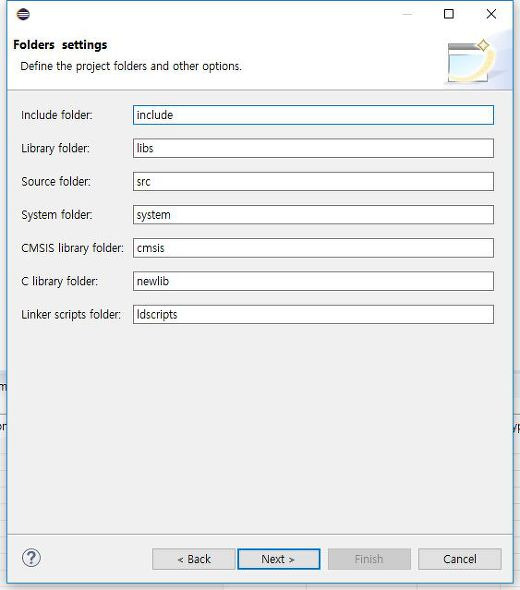Click the 'Include folder:' label

pyautogui.click(x=57, y=115)
